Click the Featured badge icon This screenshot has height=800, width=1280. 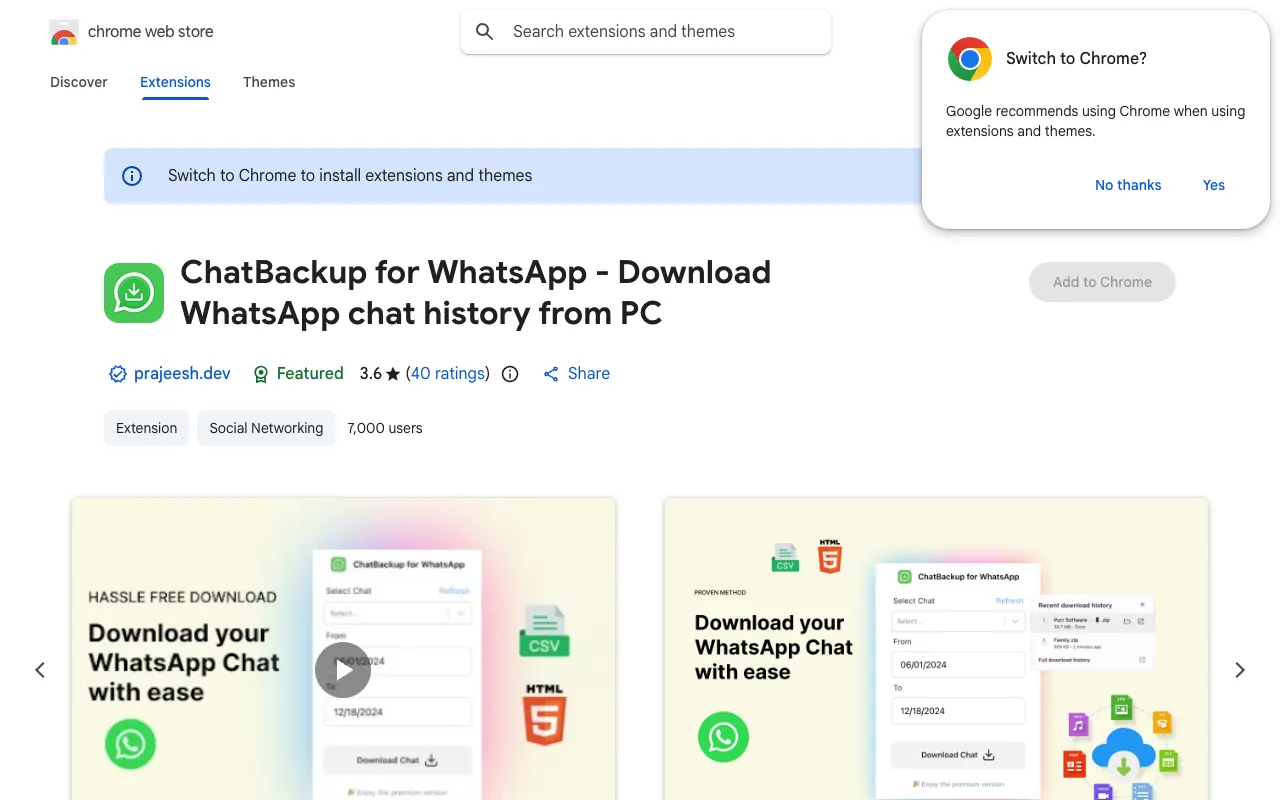click(261, 374)
